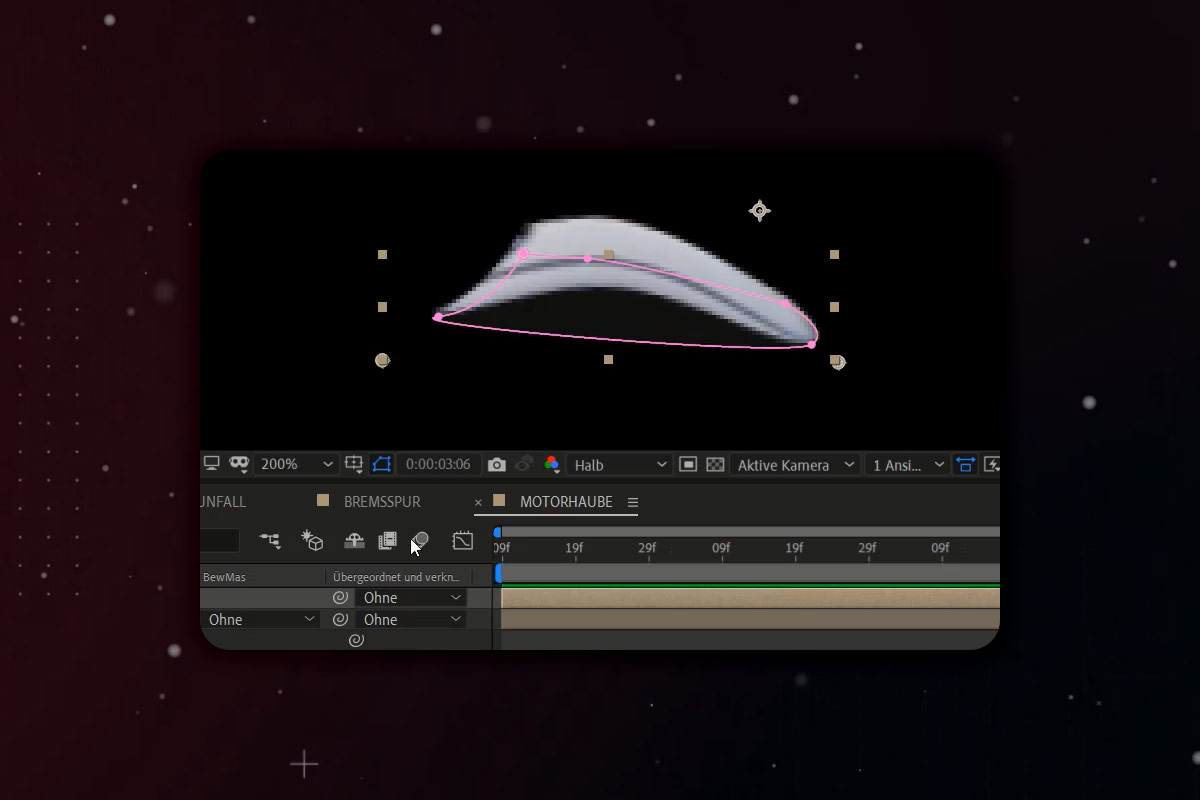Open the composition mini-flowchart icon
The width and height of the screenshot is (1200, 800).
tap(270, 541)
